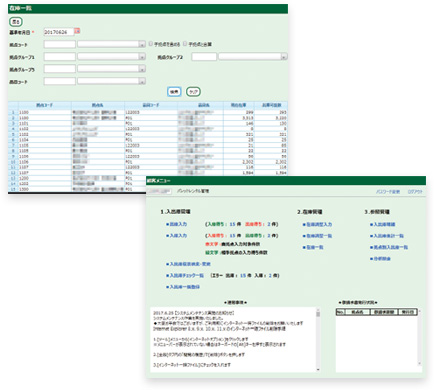434x390 pixels.
Task: Click the パスワード変更 link in the menu window
Action: click(x=388, y=192)
